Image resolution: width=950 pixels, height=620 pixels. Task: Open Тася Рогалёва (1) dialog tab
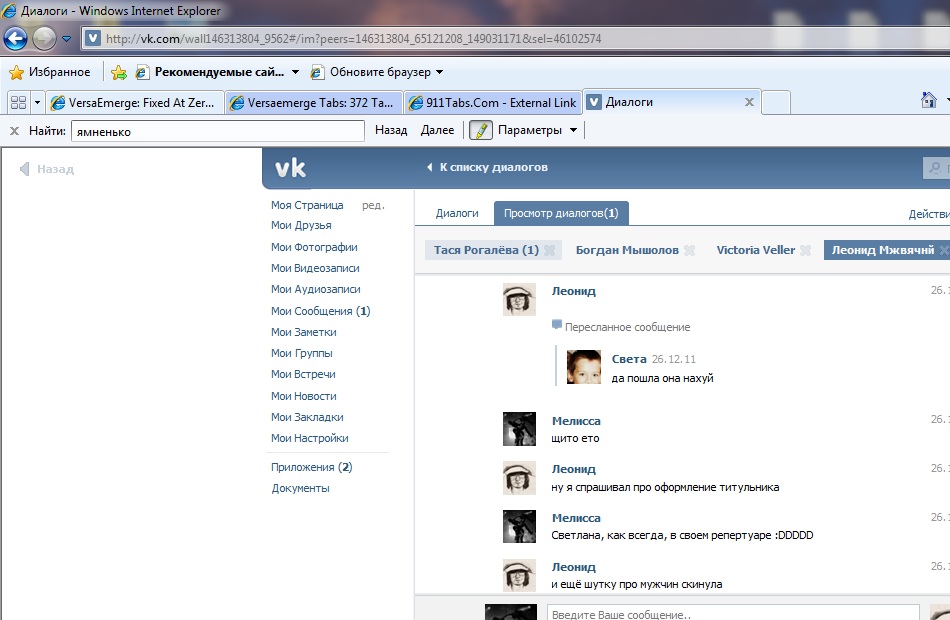(486, 250)
